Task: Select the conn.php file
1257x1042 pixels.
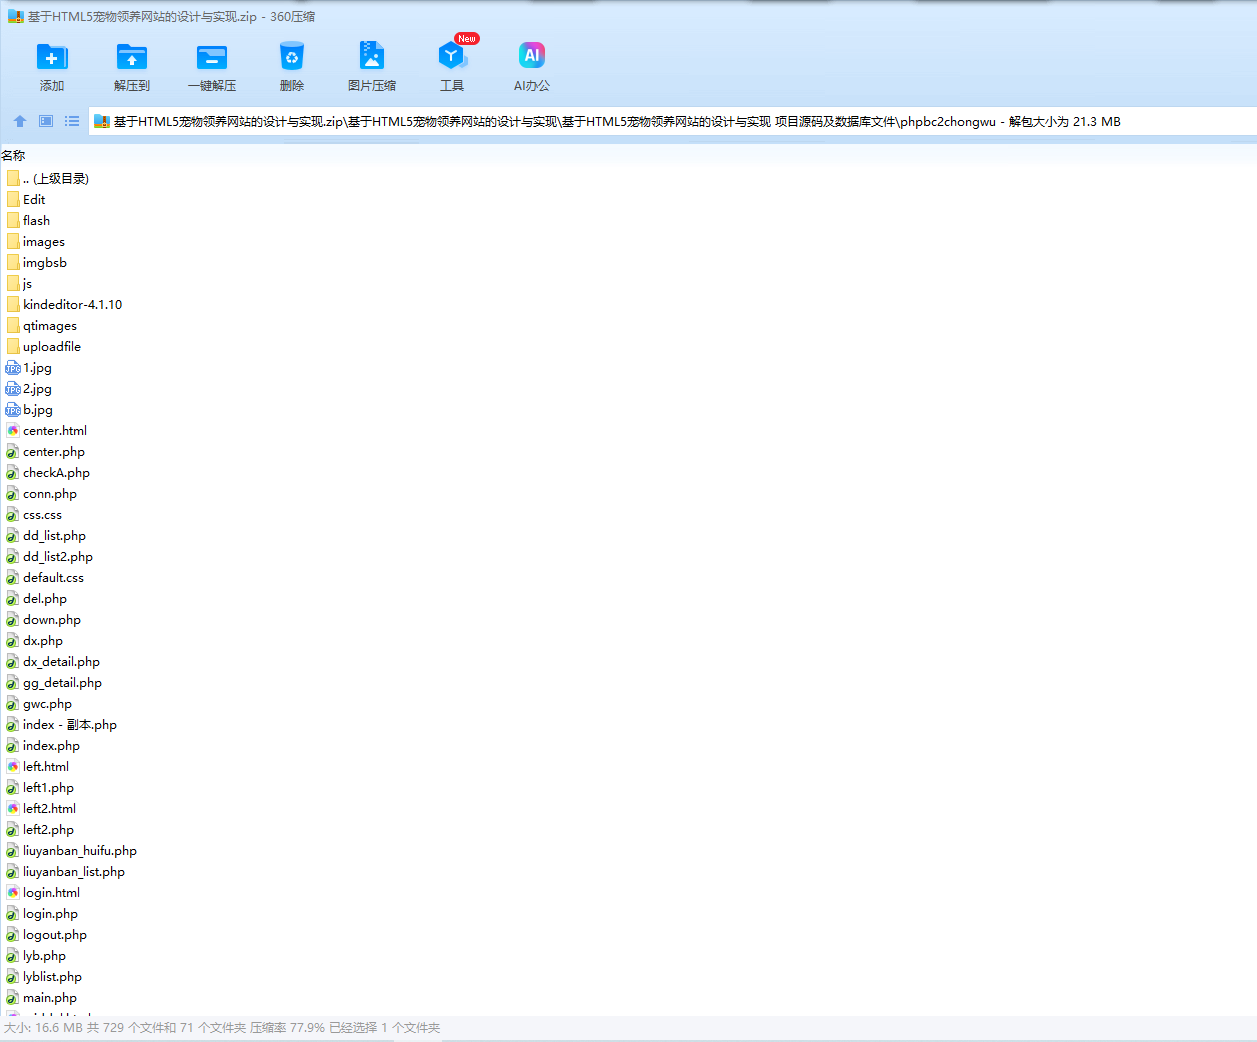Action: (41, 493)
